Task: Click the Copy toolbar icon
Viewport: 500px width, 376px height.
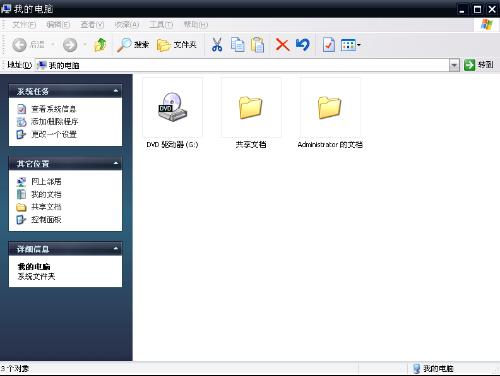Action: [x=237, y=45]
